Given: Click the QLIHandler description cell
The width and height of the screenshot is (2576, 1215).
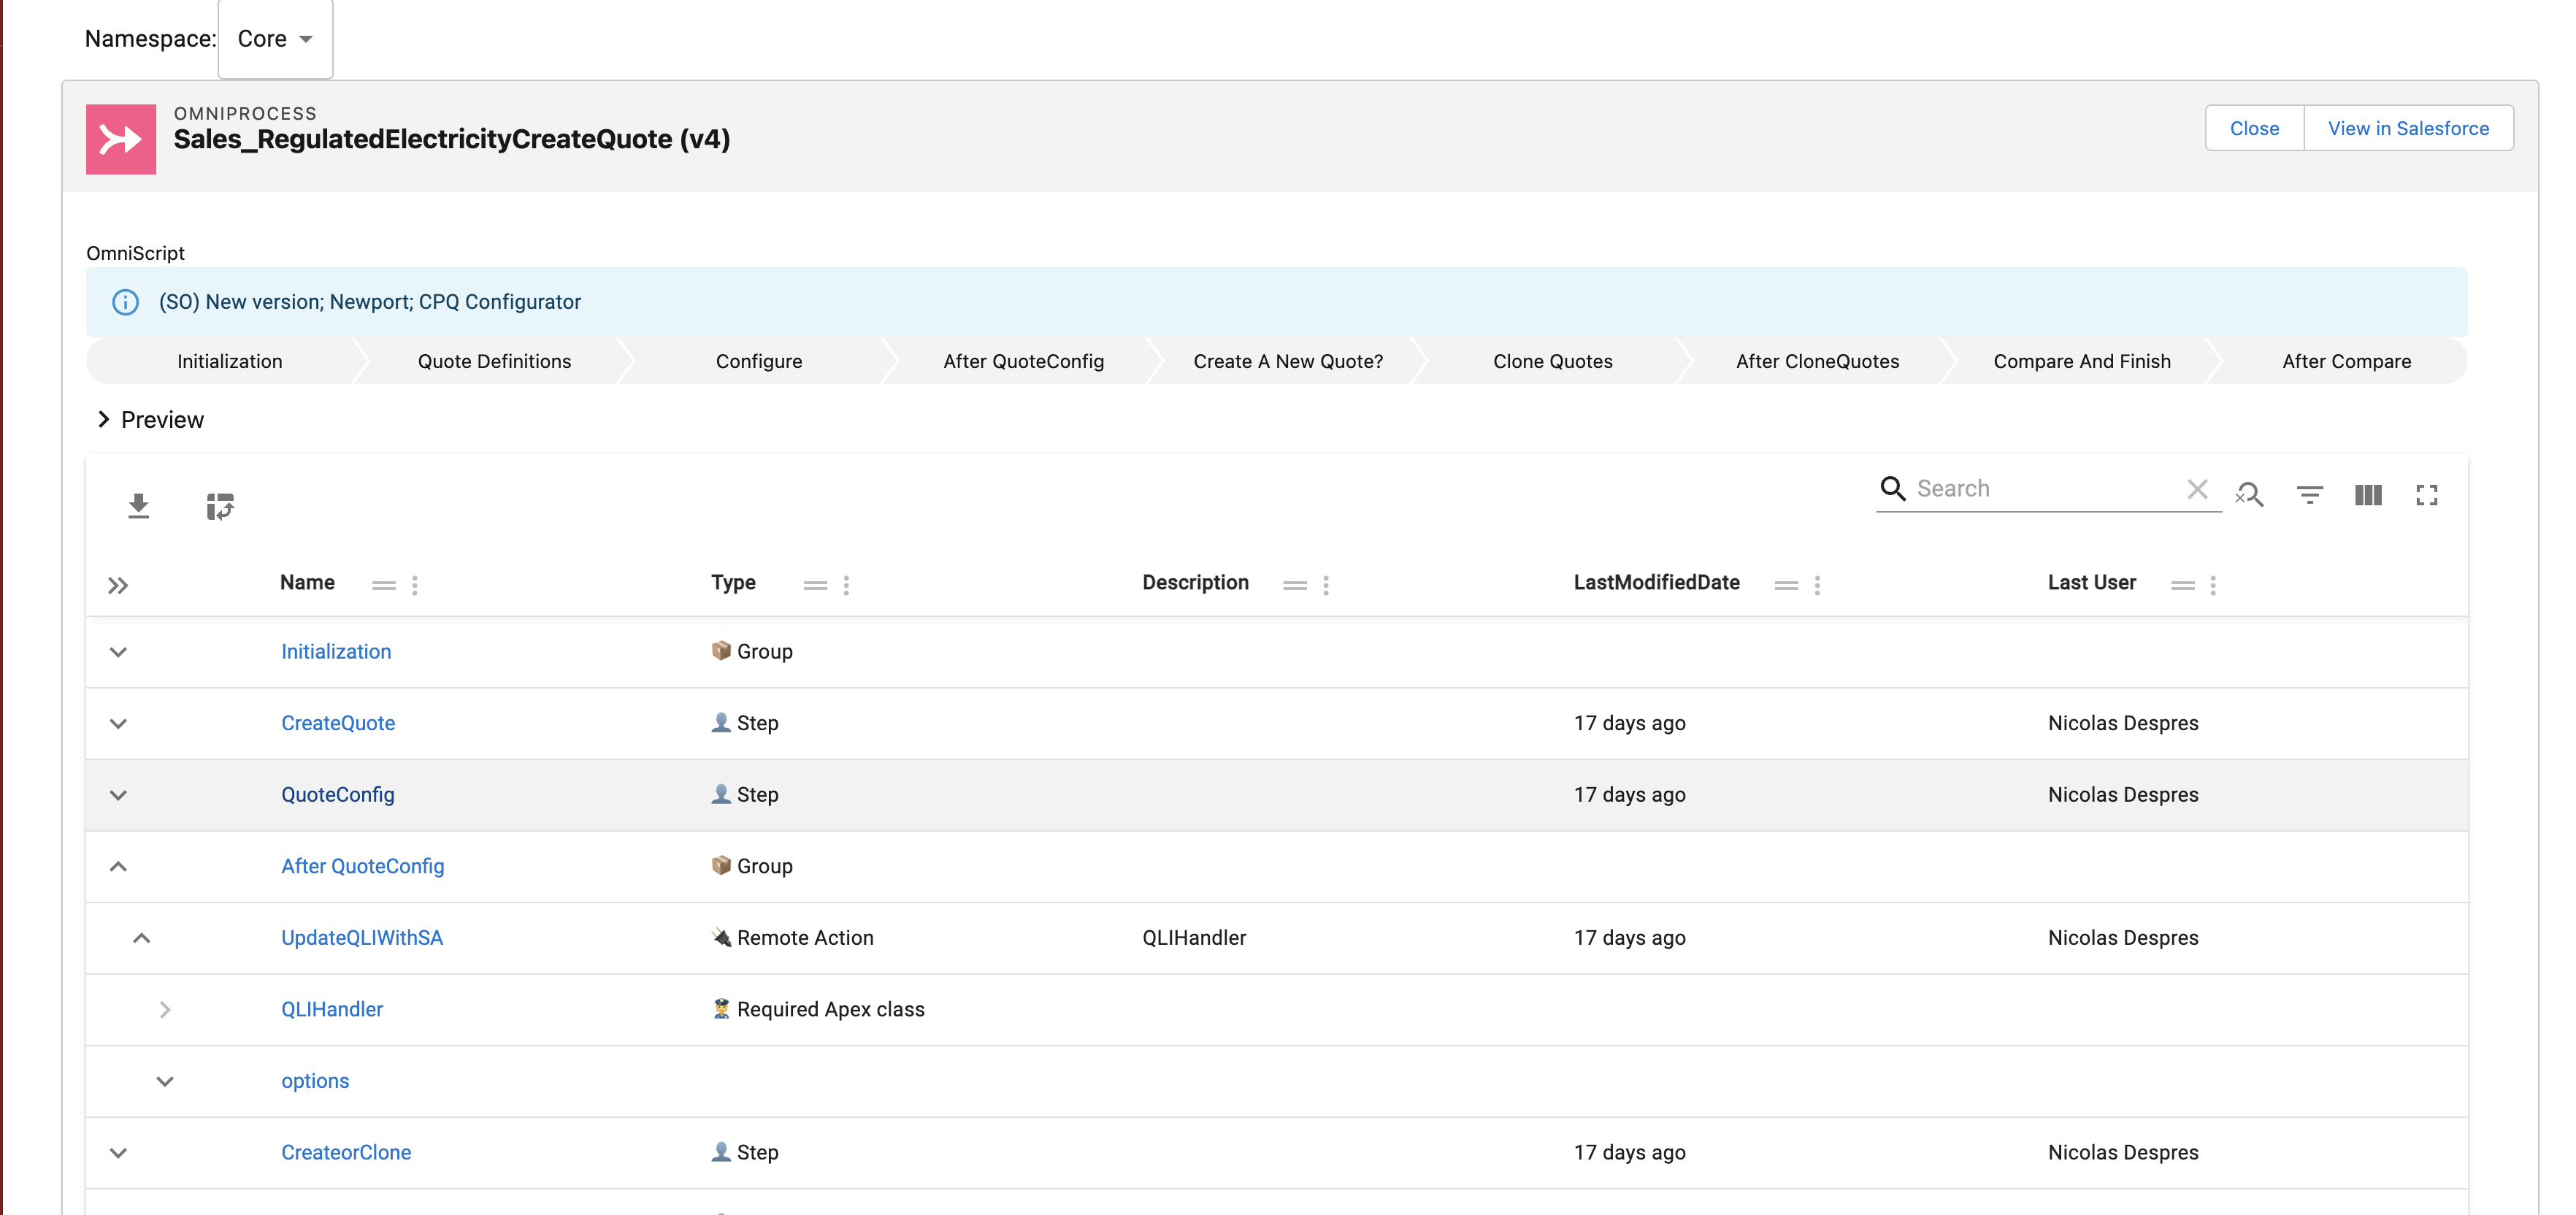Looking at the screenshot, I should click(x=1194, y=938).
